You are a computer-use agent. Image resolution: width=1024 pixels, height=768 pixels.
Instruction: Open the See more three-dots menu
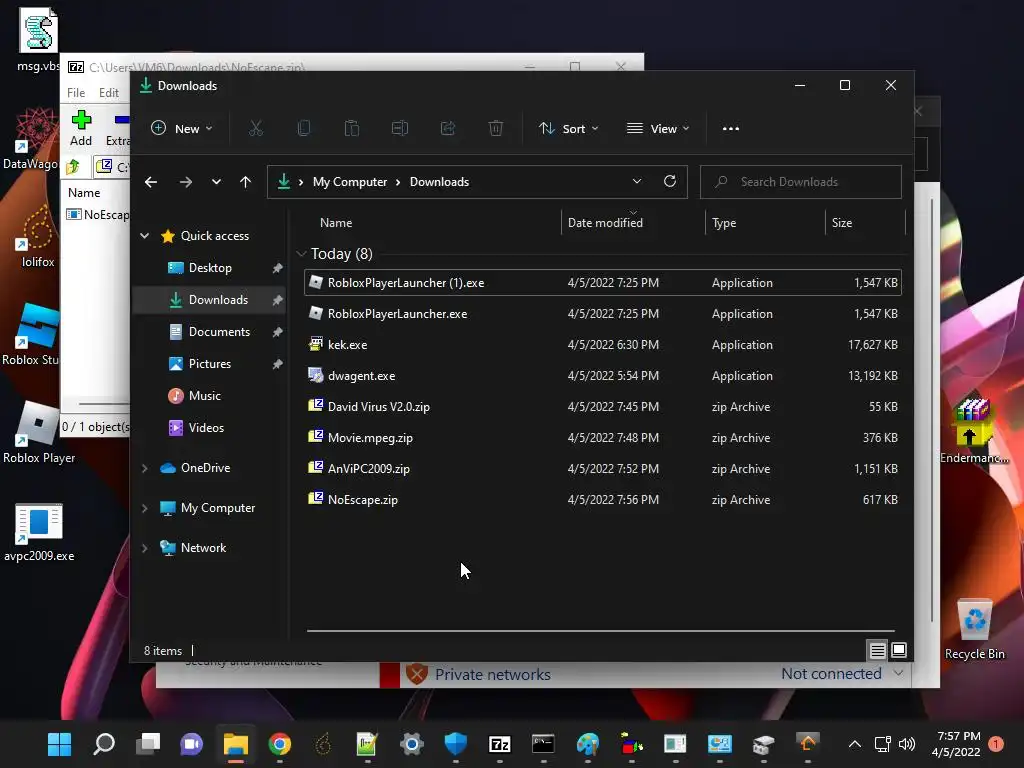click(x=731, y=129)
